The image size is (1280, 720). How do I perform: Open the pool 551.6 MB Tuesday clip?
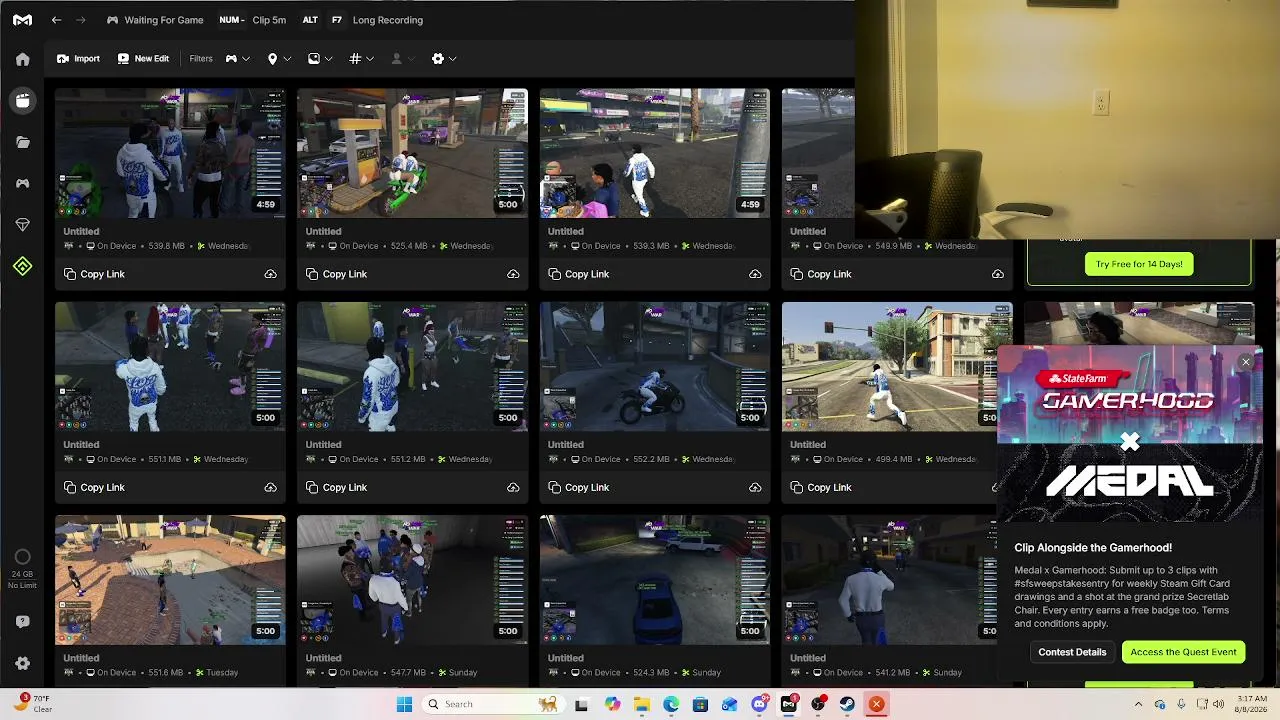[x=170, y=580]
